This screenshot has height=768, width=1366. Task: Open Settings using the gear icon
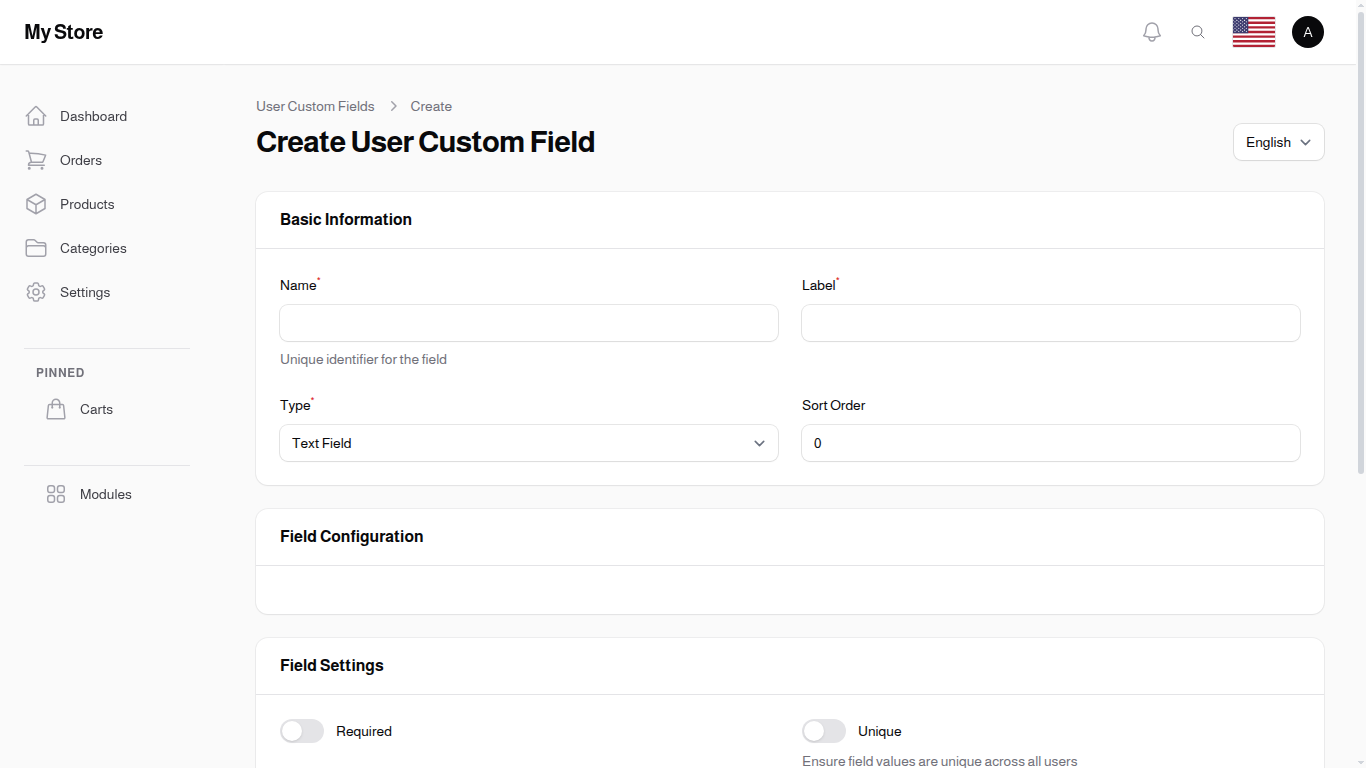(36, 292)
